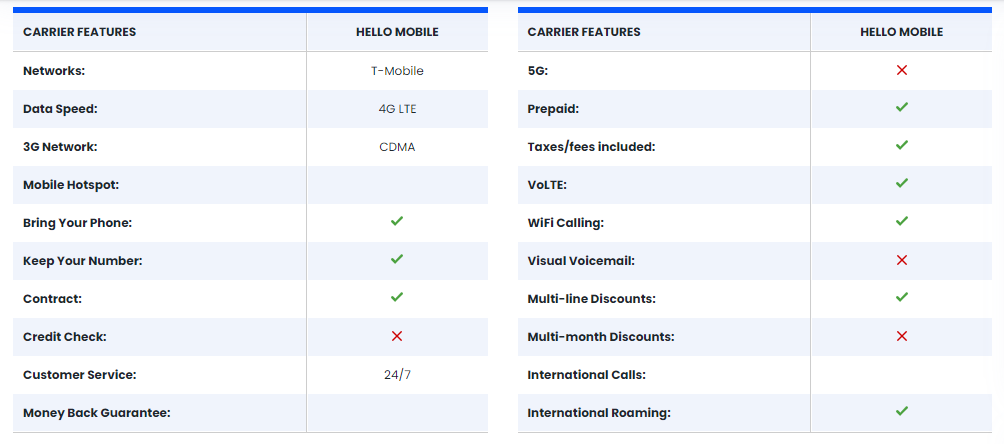This screenshot has height=444, width=1004.
Task: Select the red X beside Credit Check
Action: tap(397, 336)
